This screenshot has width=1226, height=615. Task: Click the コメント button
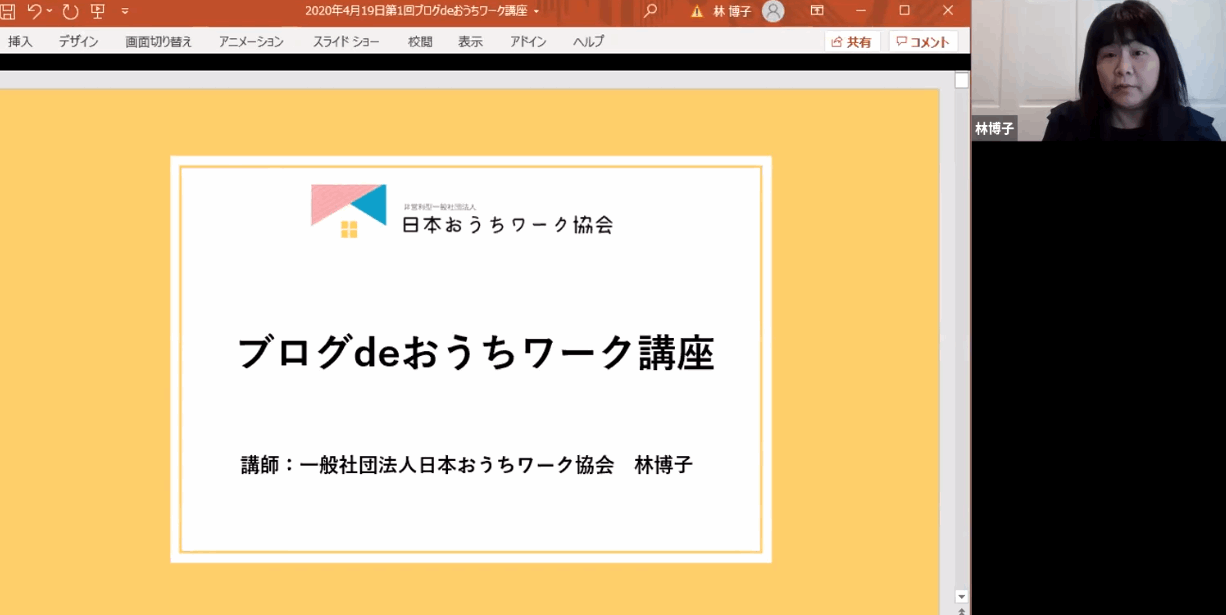pos(923,42)
